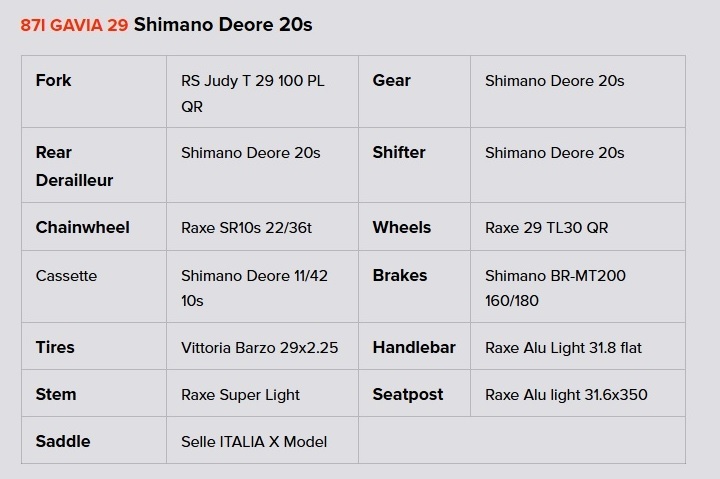Screen dimensions: 720x479
Task: Select Raxe 29 TL30 QR value
Action: [x=546, y=228]
